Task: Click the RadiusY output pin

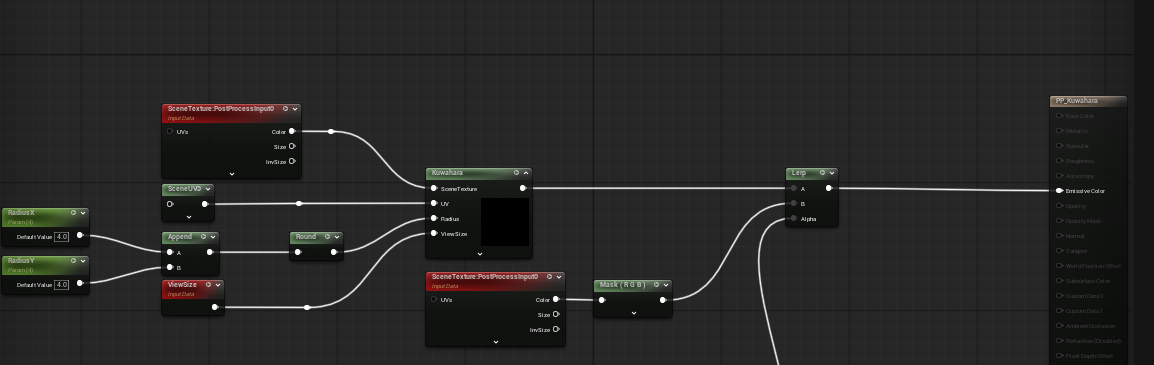Action: [79, 283]
